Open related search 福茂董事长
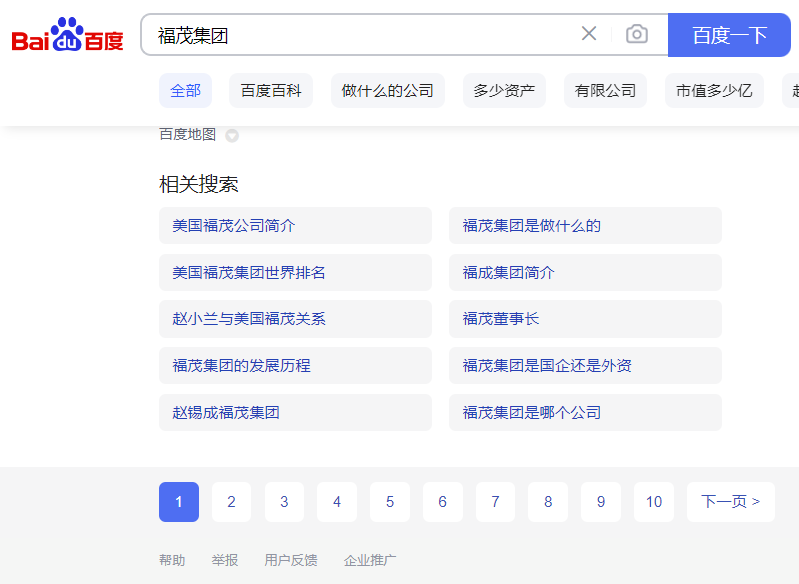799x584 pixels. tap(585, 319)
